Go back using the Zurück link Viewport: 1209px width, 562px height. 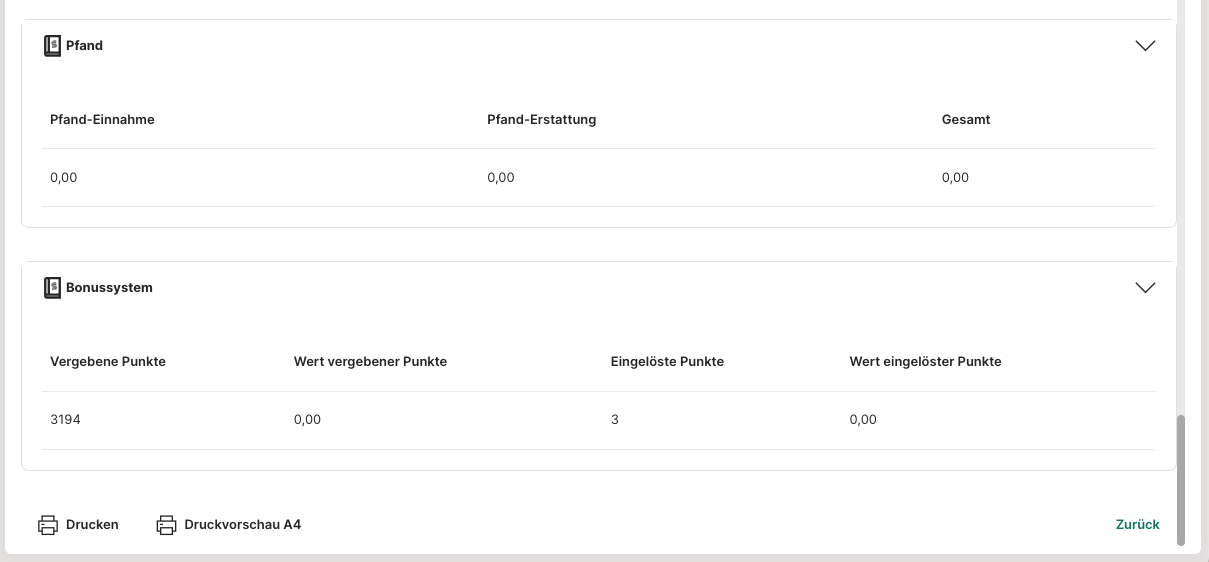click(1137, 525)
